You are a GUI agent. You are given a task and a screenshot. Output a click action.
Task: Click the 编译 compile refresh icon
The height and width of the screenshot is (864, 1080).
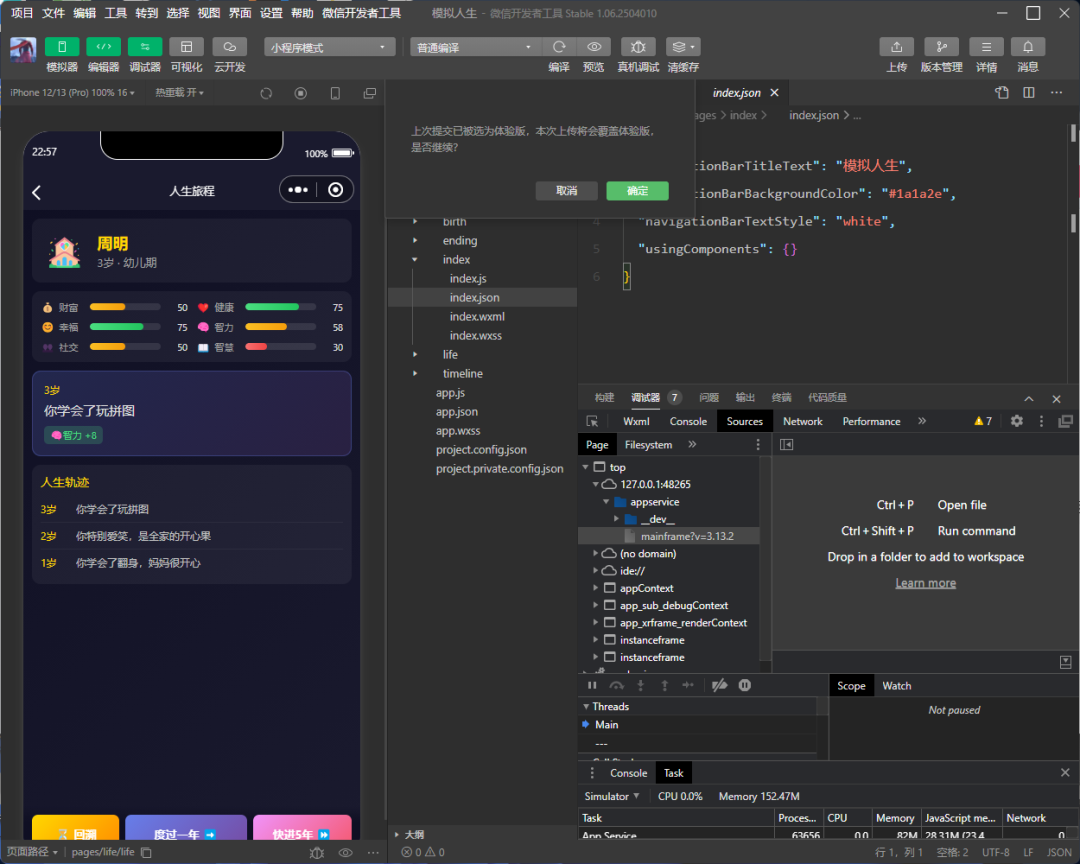pyautogui.click(x=559, y=47)
